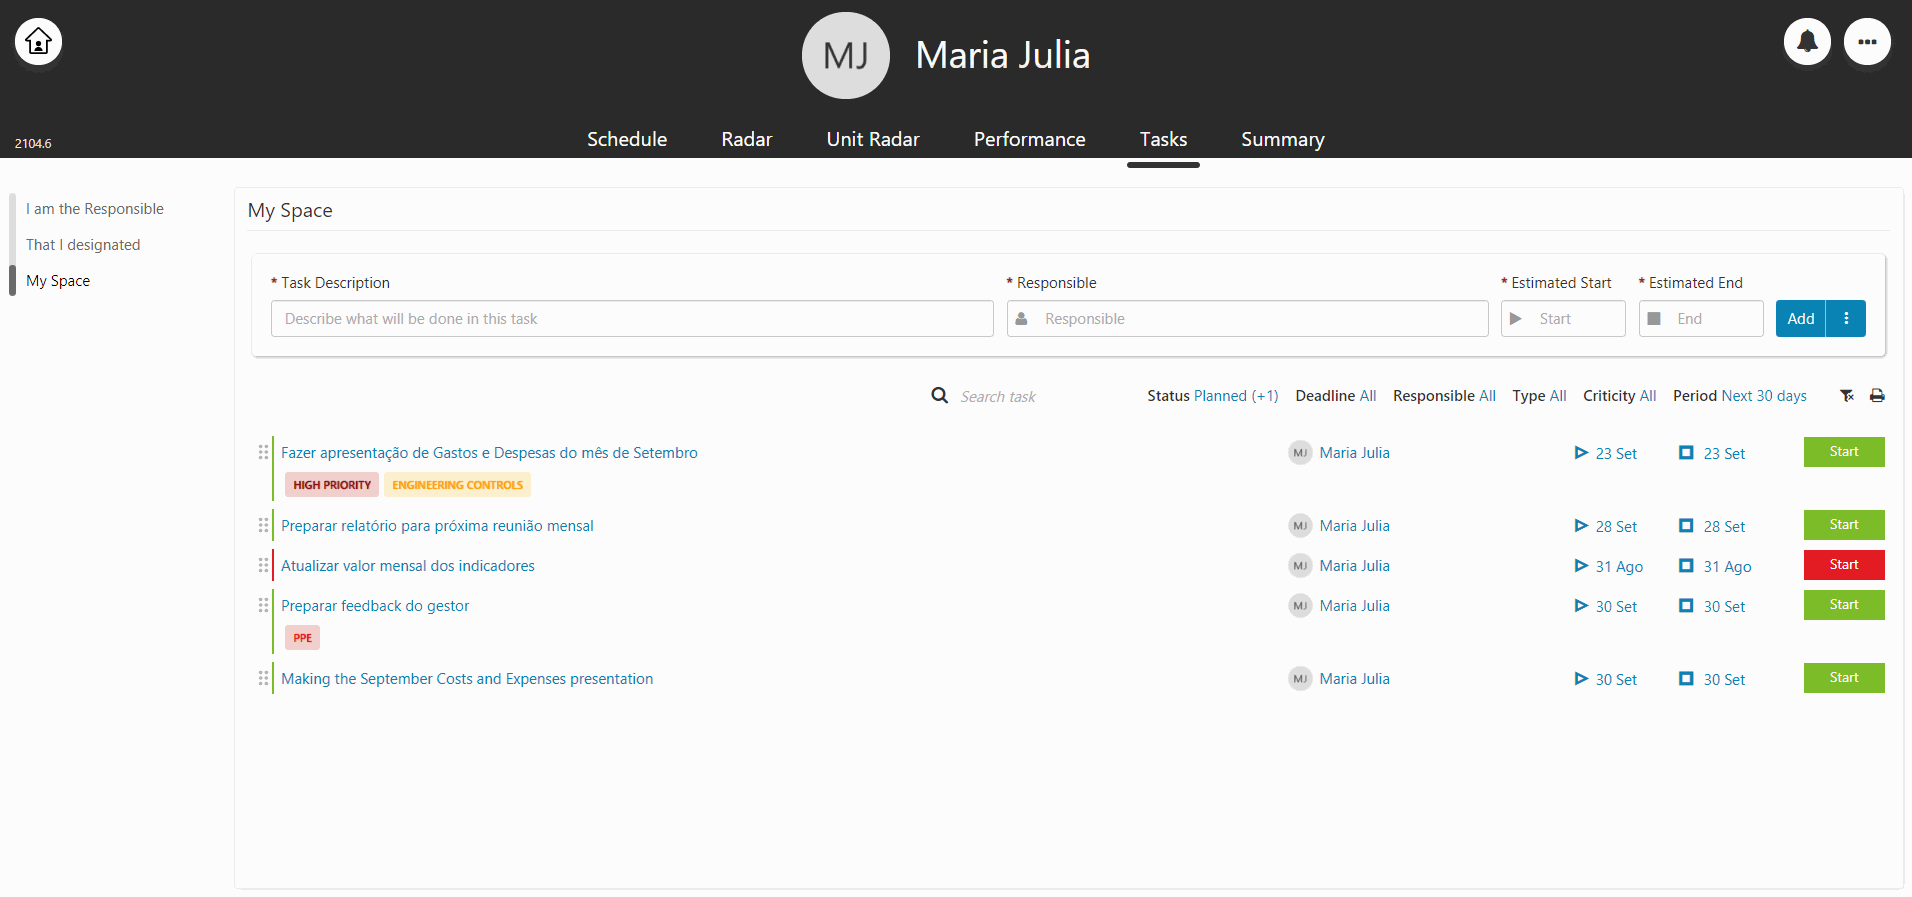1912x897 pixels.
Task: Click the Responsible input field
Action: point(1247,318)
